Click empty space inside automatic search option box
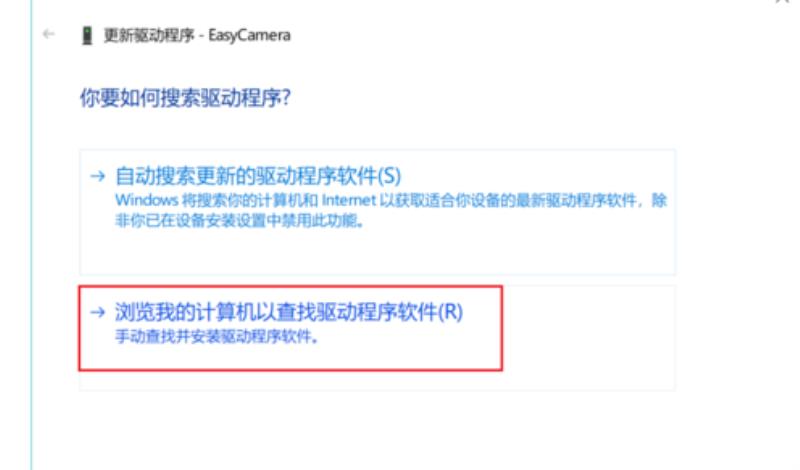The height and width of the screenshot is (470, 800). (378, 253)
